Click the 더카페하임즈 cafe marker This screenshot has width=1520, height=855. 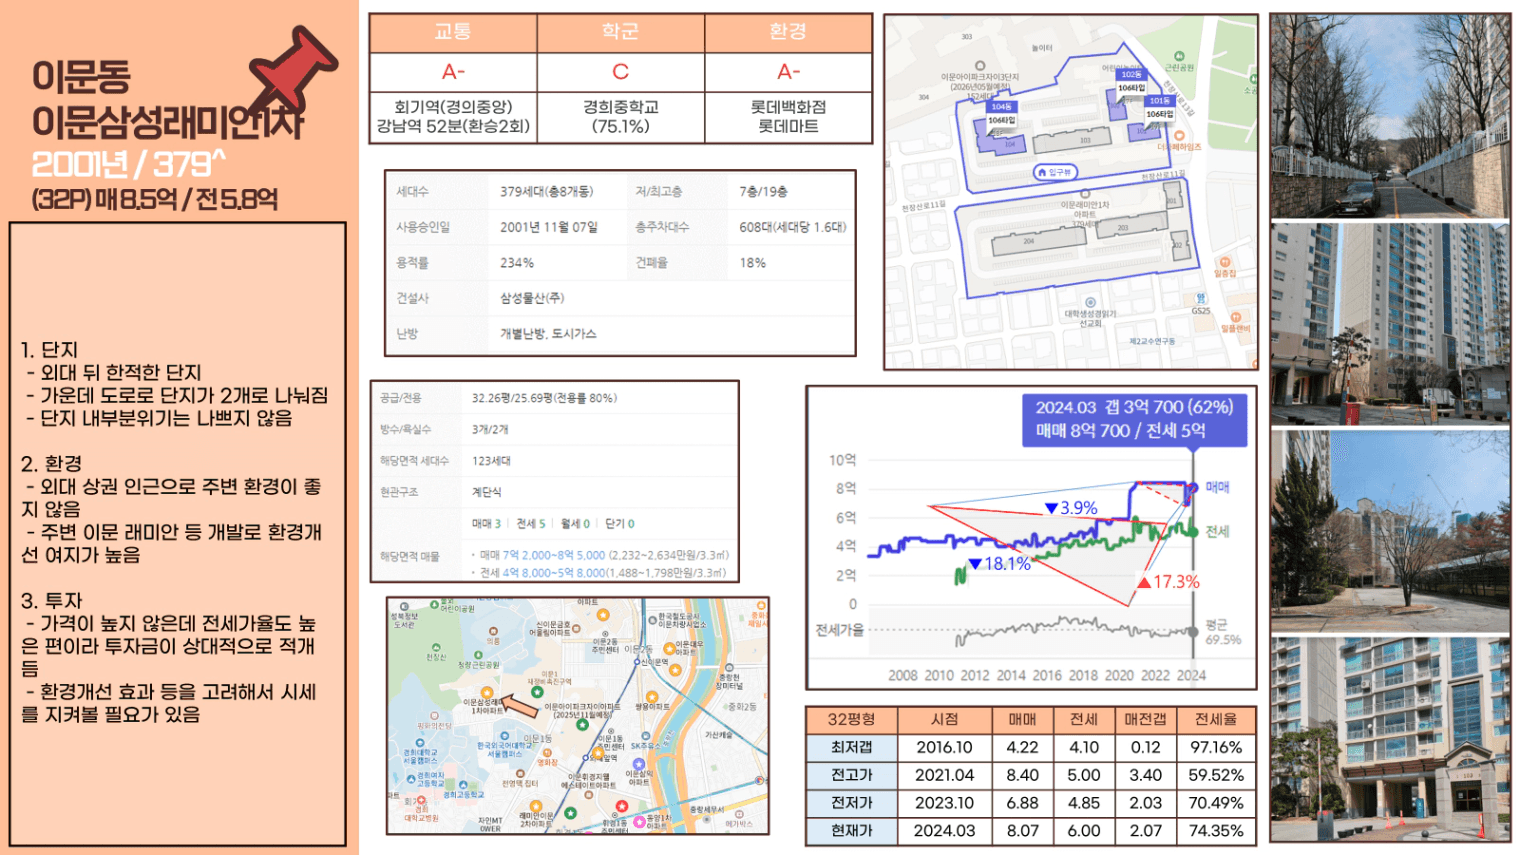[1179, 136]
